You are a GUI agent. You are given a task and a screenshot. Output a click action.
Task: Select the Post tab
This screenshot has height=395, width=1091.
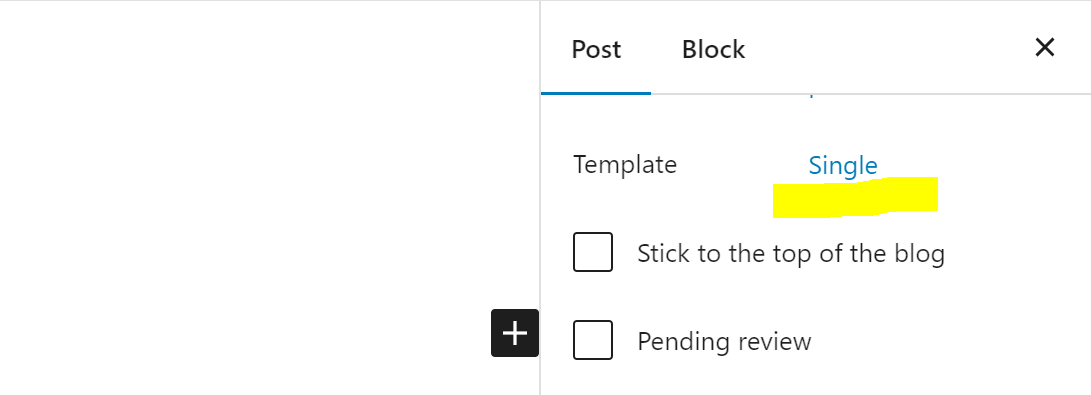596,49
